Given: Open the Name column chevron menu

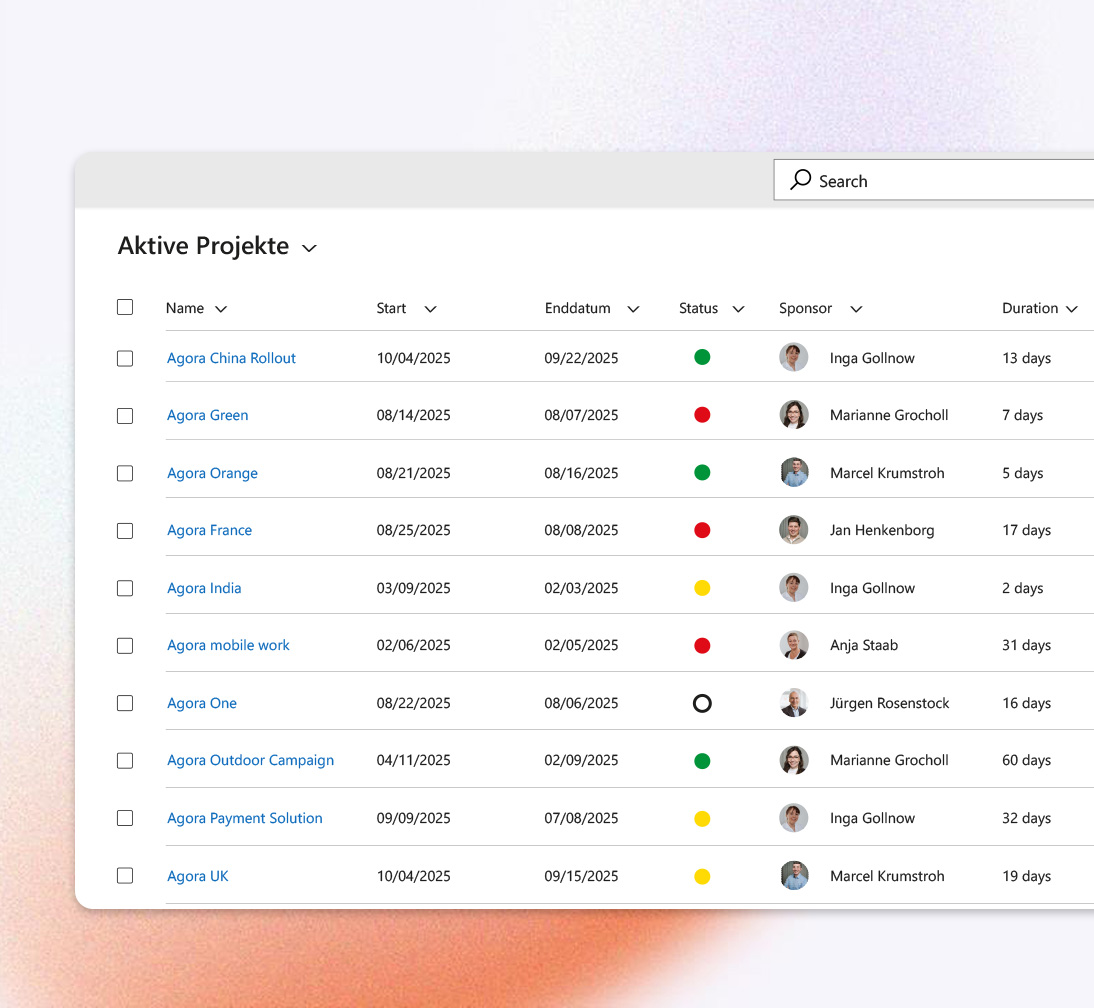Looking at the screenshot, I should click(221, 309).
